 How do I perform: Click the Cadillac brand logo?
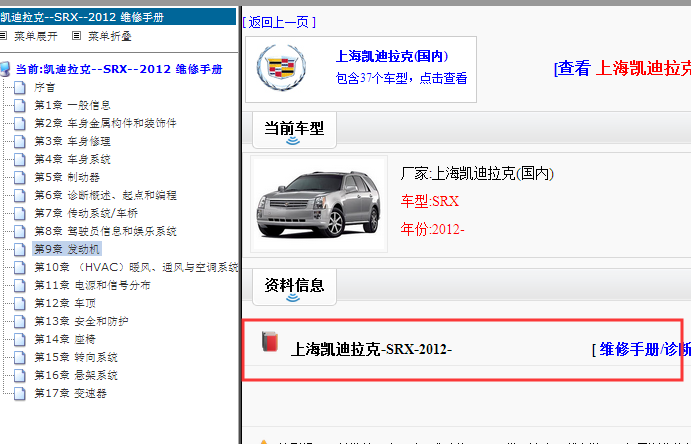coord(281,67)
